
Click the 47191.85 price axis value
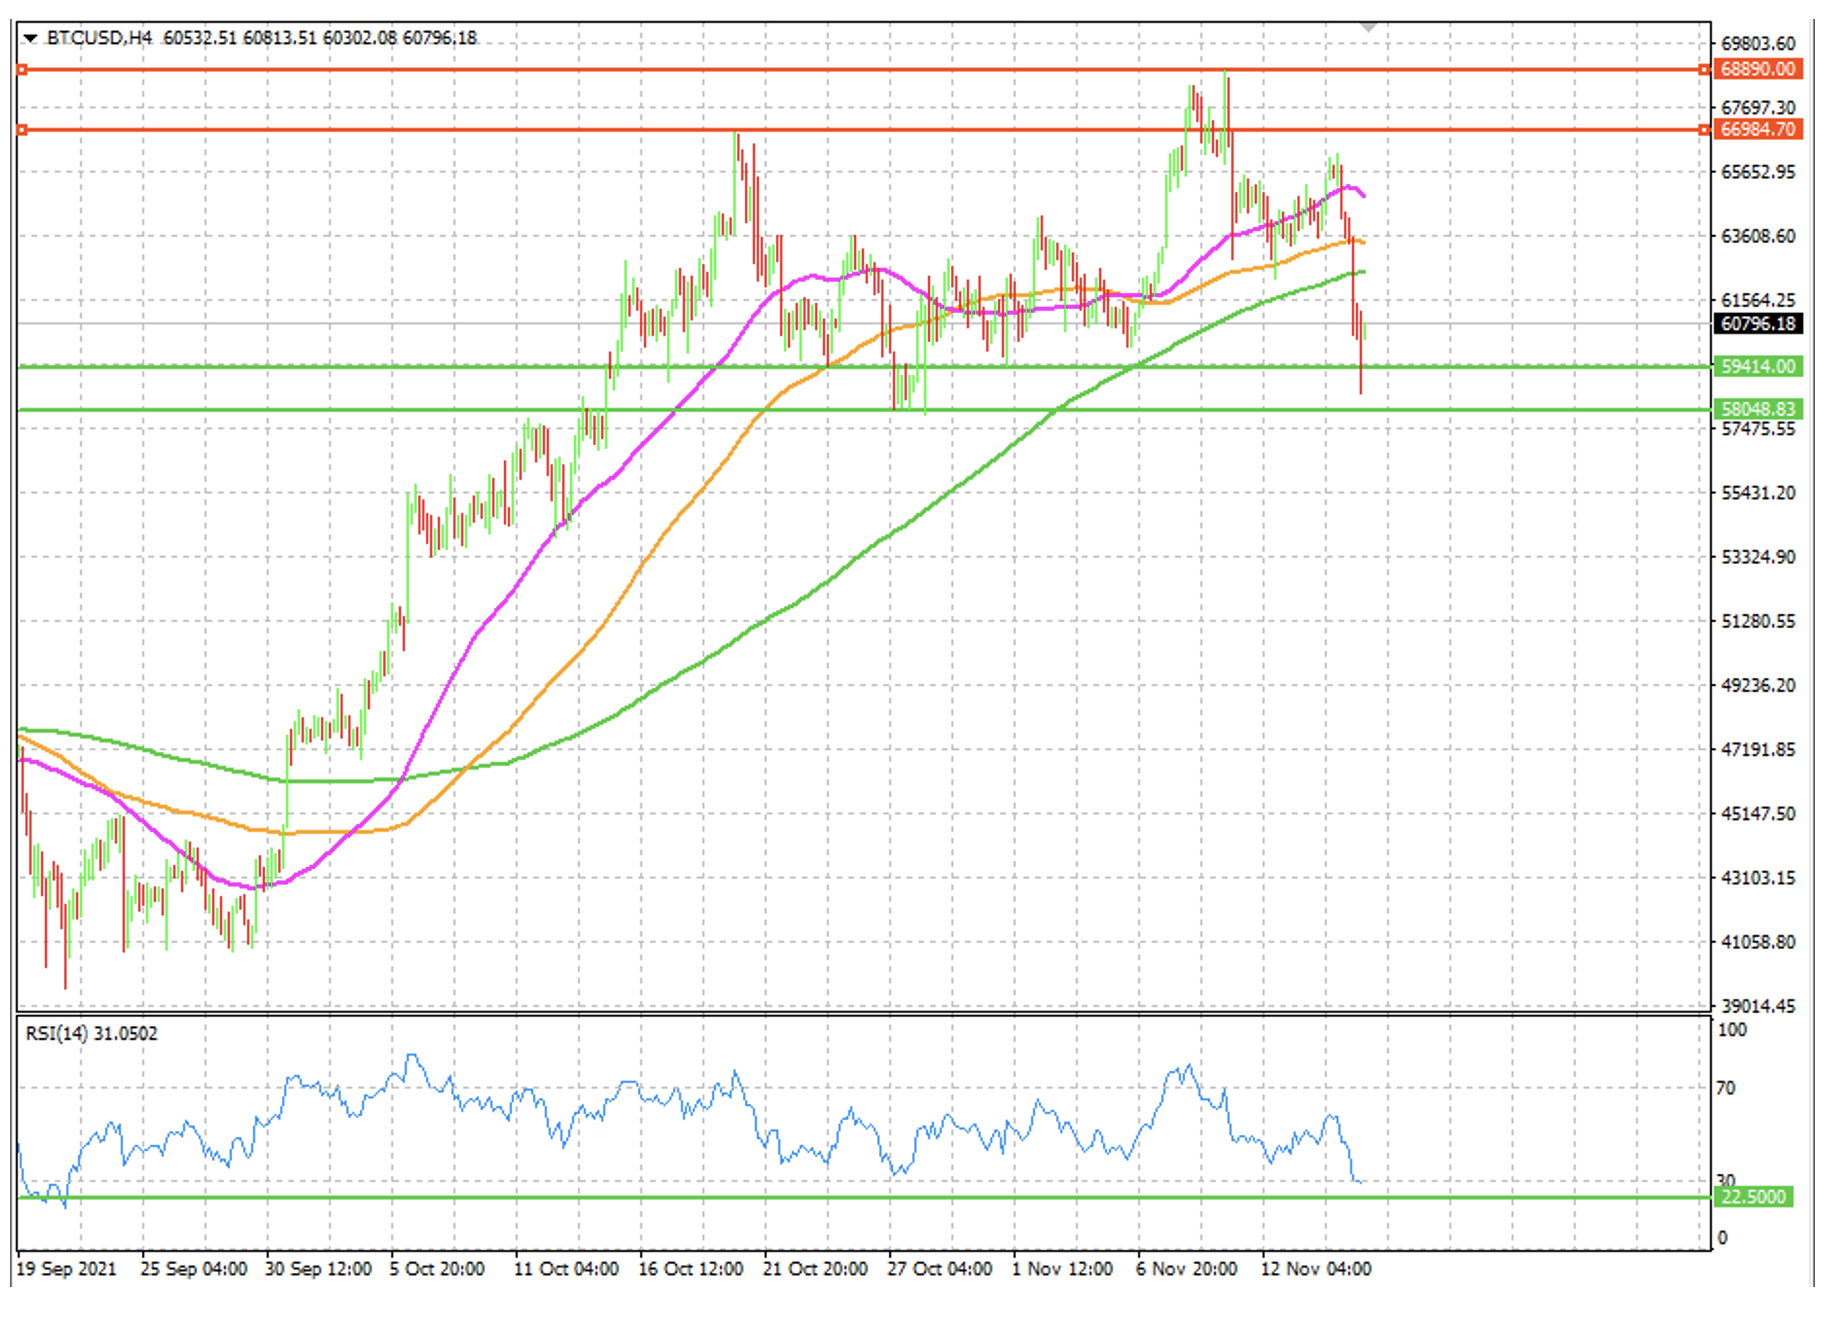[1758, 749]
